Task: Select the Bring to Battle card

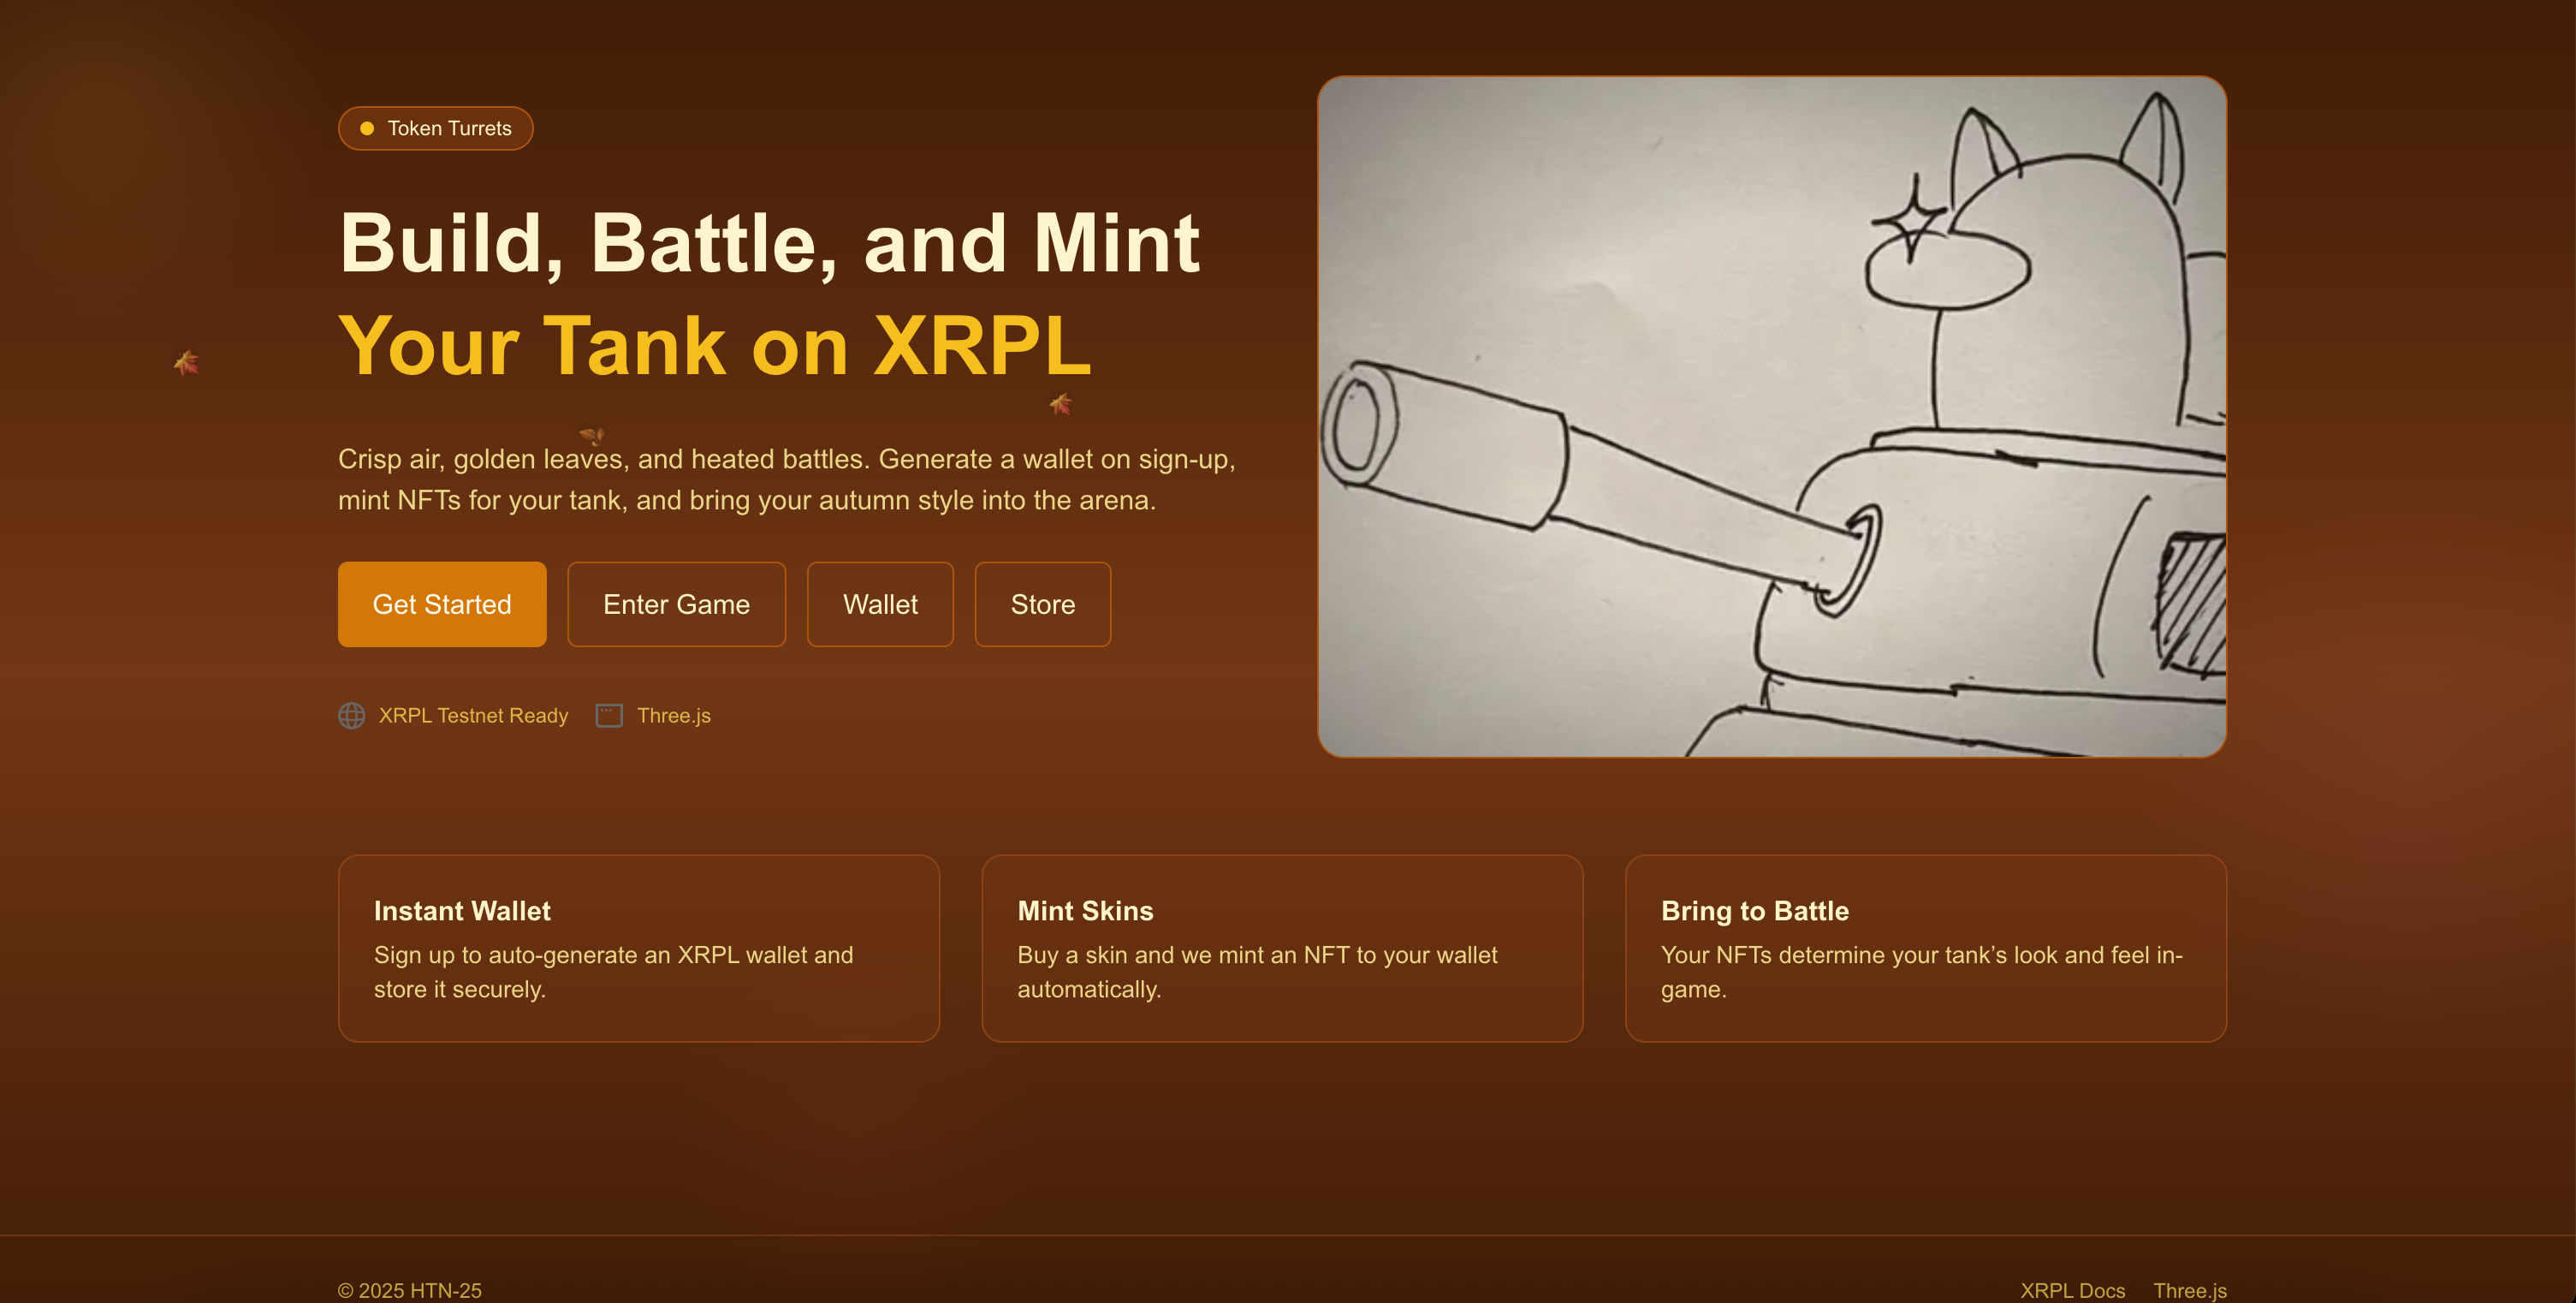Action: [1925, 948]
